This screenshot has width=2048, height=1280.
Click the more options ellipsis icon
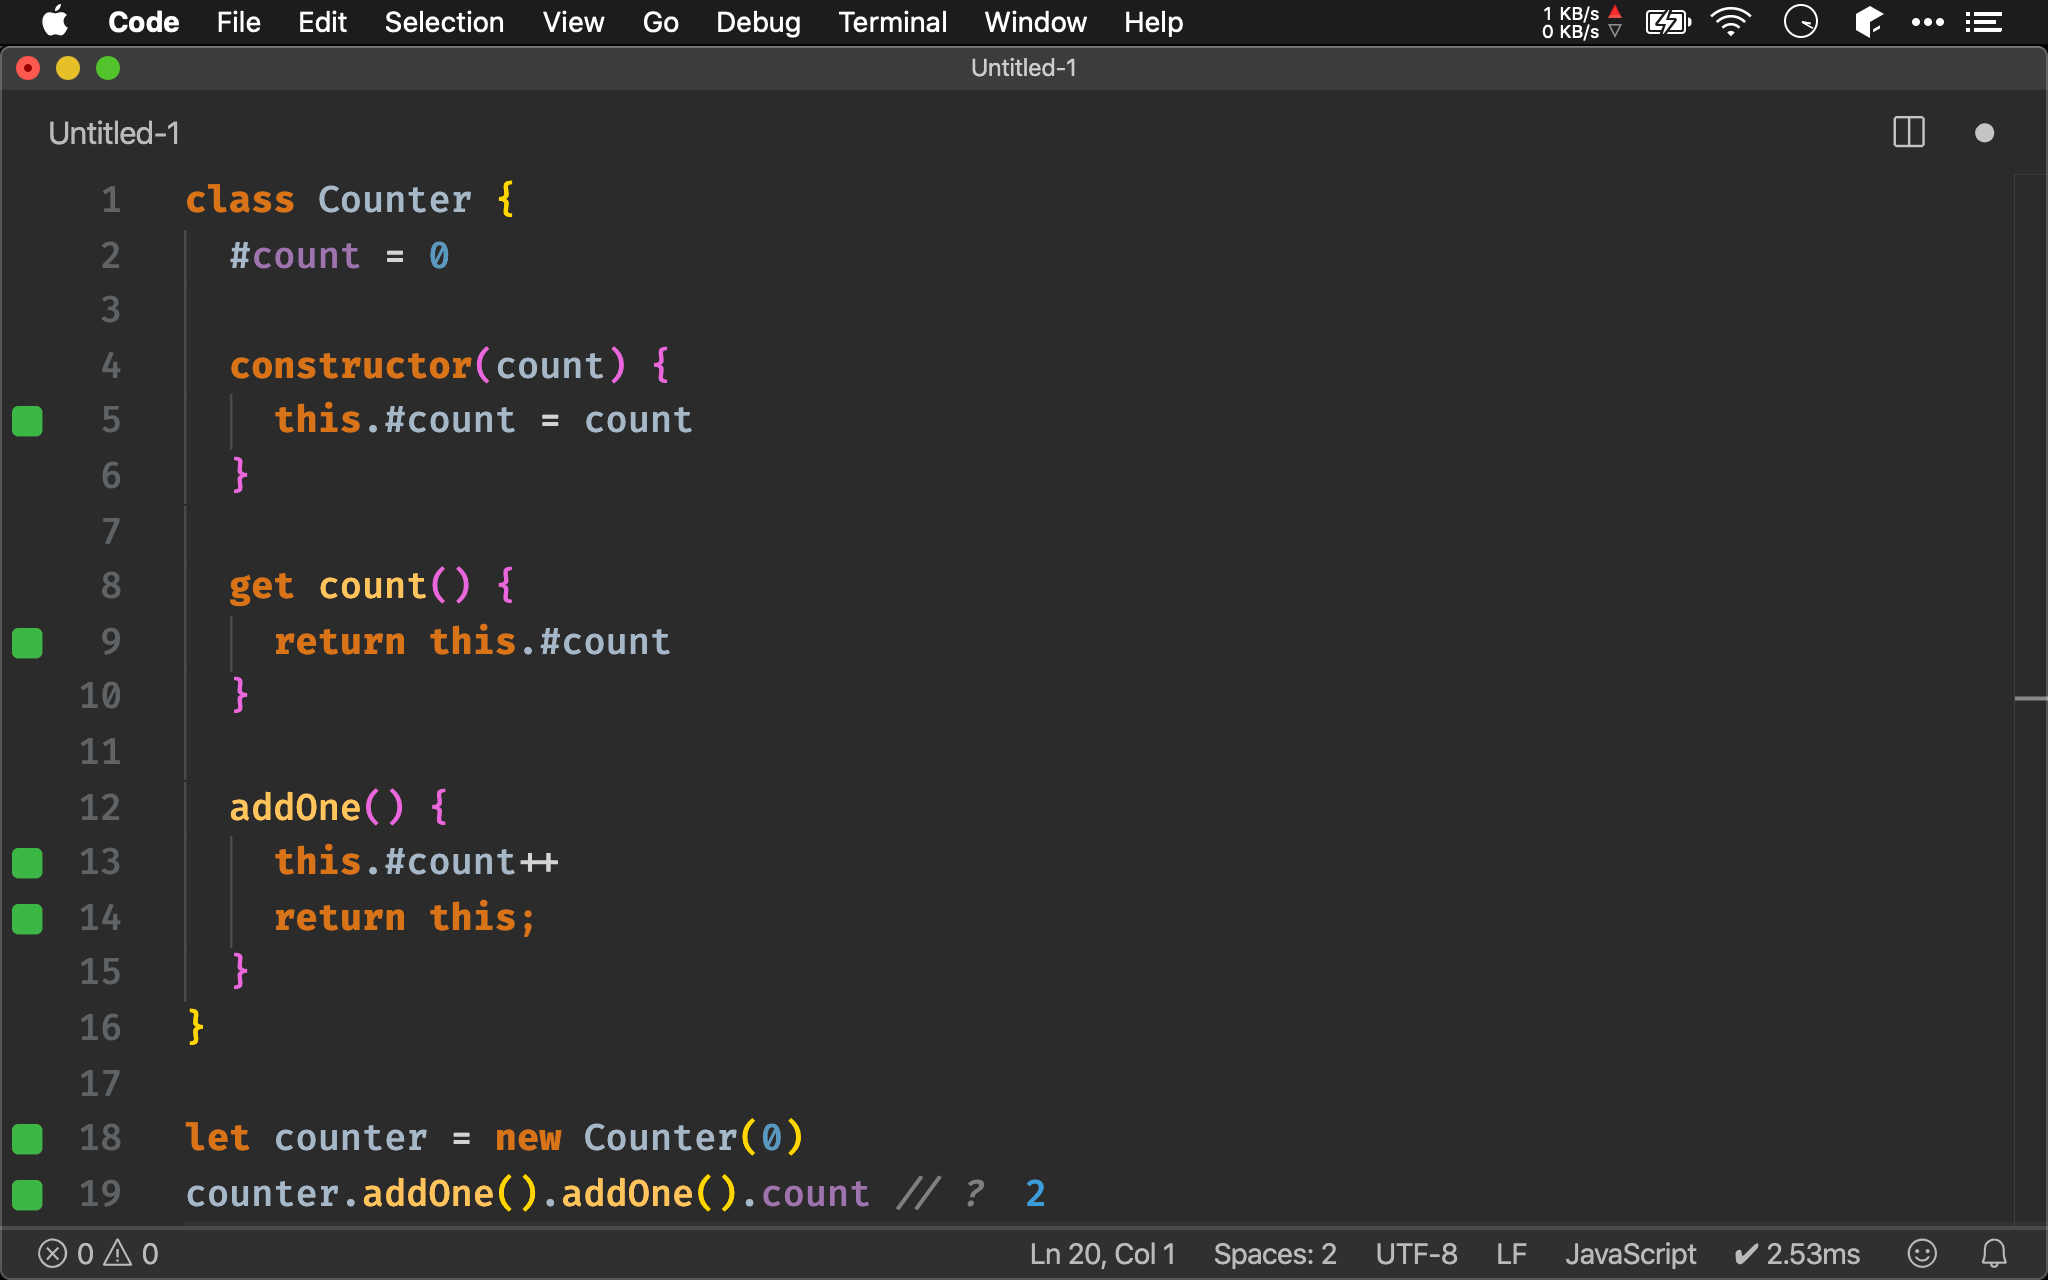(1927, 21)
